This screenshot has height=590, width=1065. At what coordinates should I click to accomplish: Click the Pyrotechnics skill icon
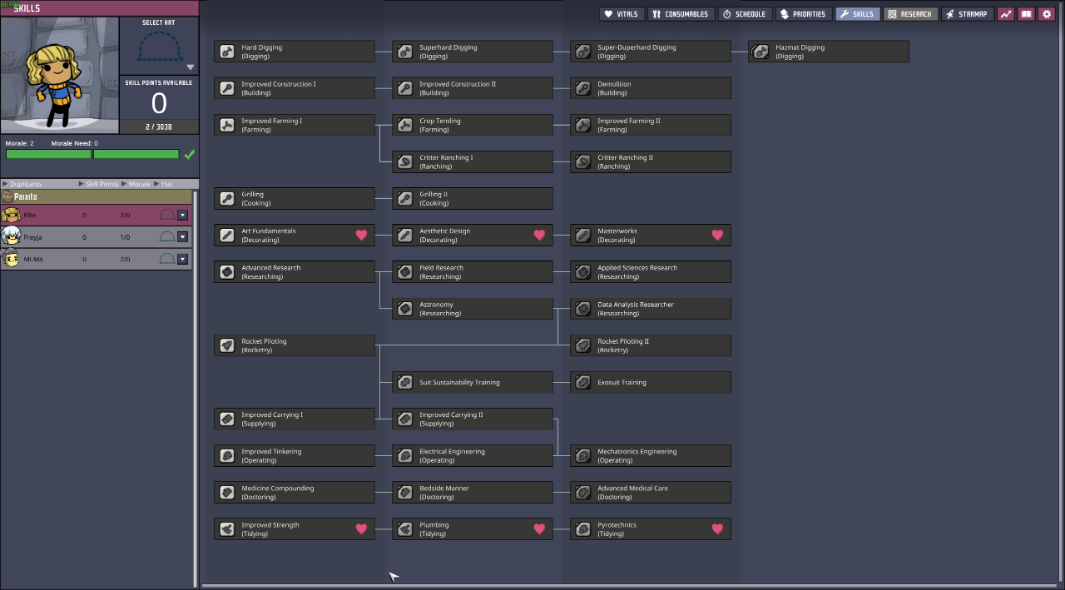(x=583, y=529)
